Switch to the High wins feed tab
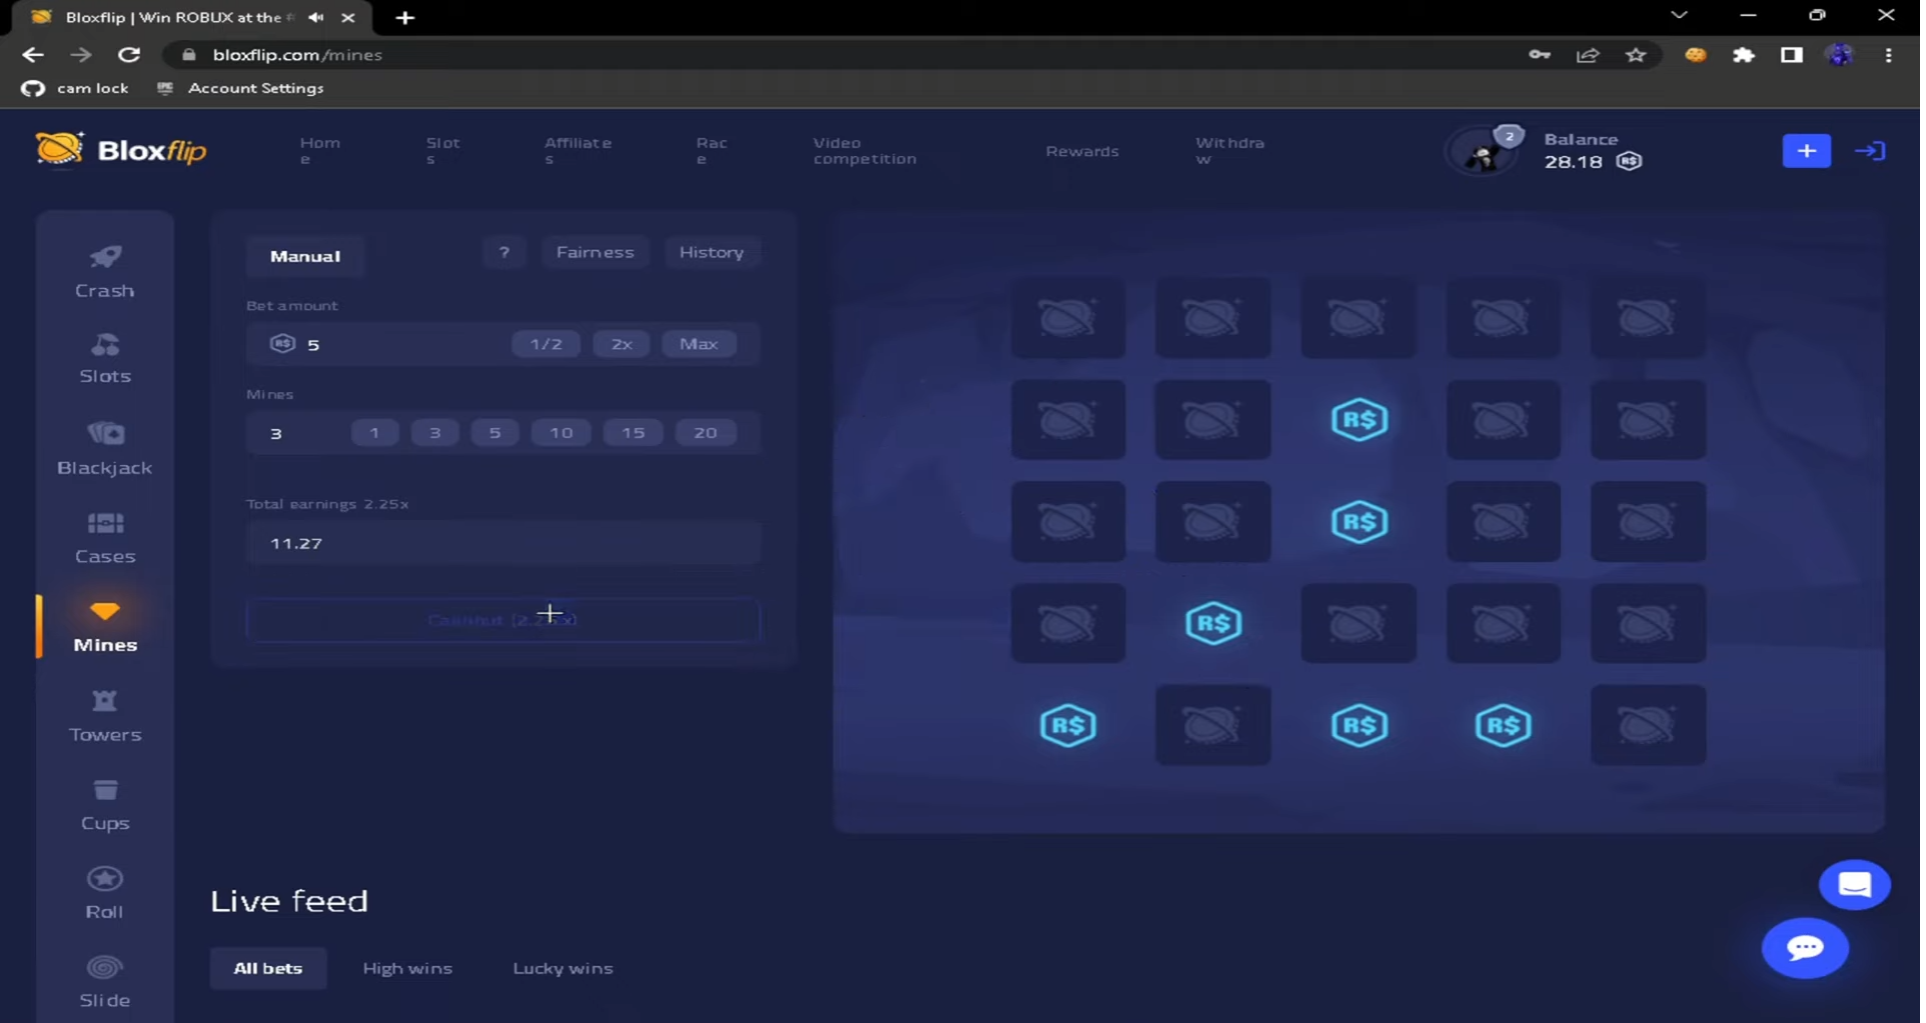The width and height of the screenshot is (1926, 1023). (x=408, y=967)
